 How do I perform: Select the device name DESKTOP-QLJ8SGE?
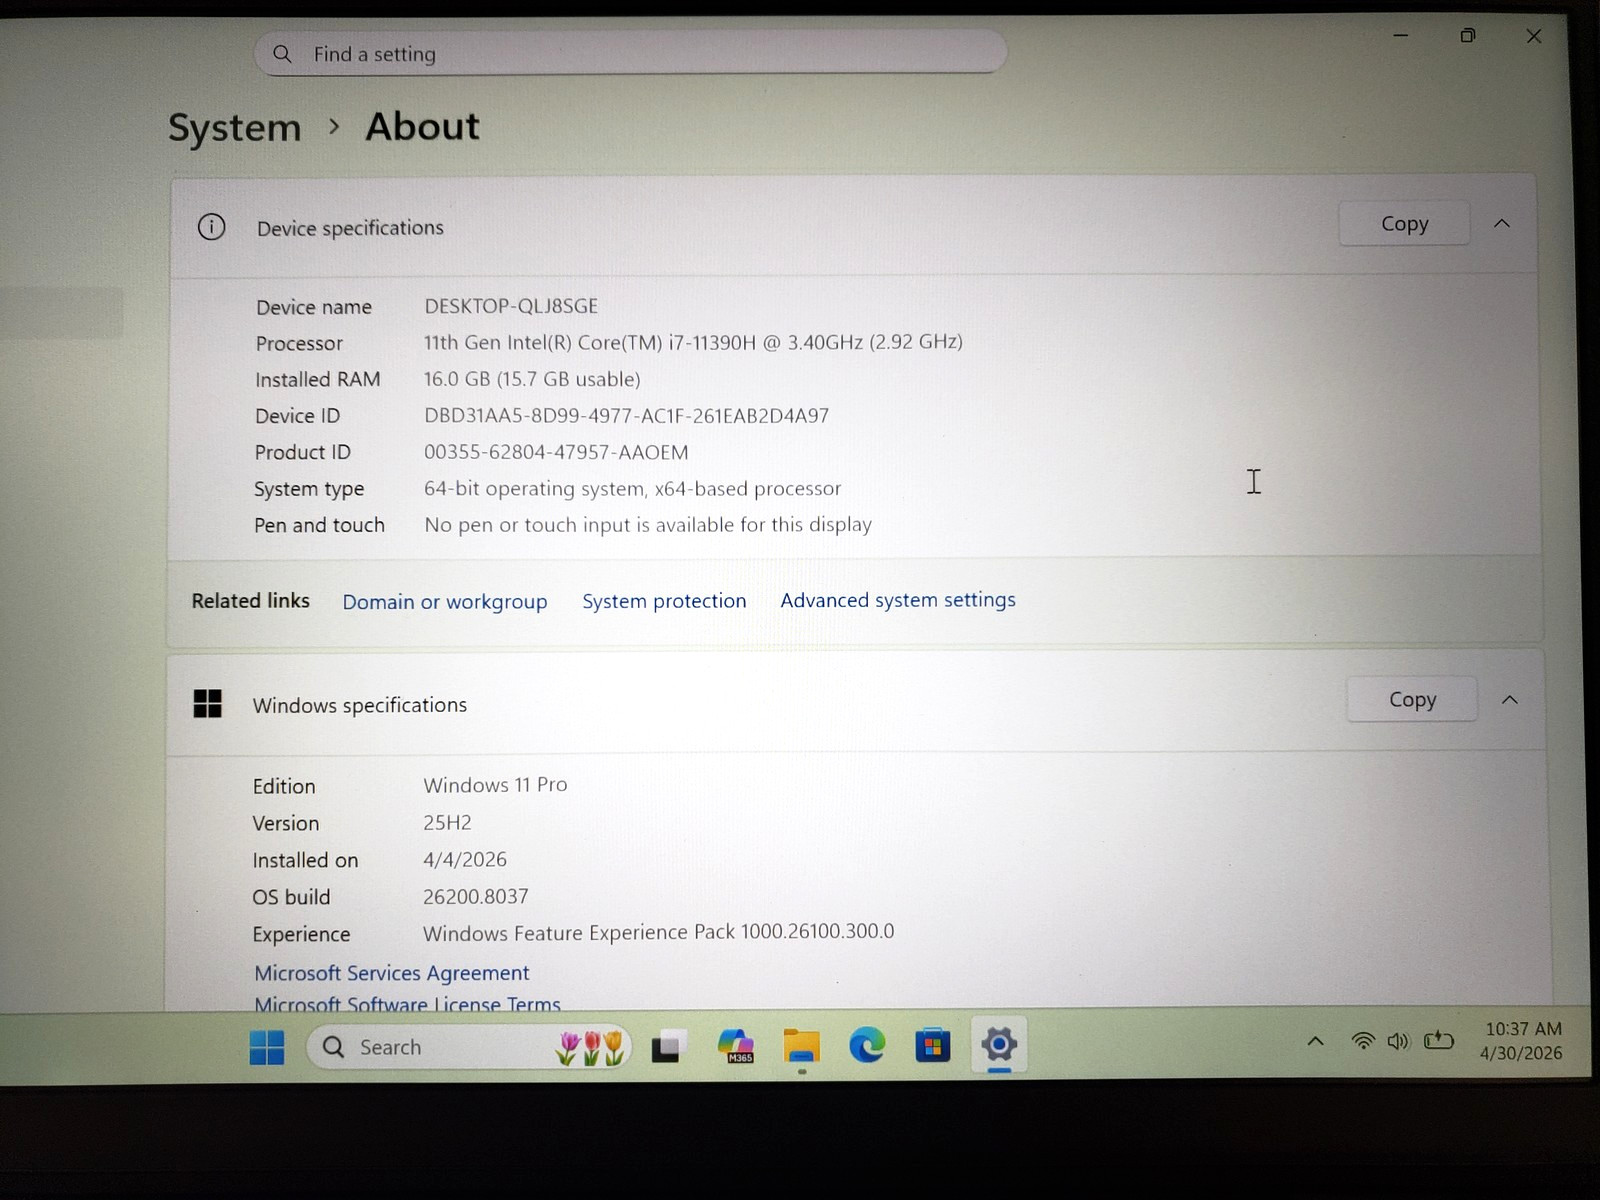coord(511,306)
